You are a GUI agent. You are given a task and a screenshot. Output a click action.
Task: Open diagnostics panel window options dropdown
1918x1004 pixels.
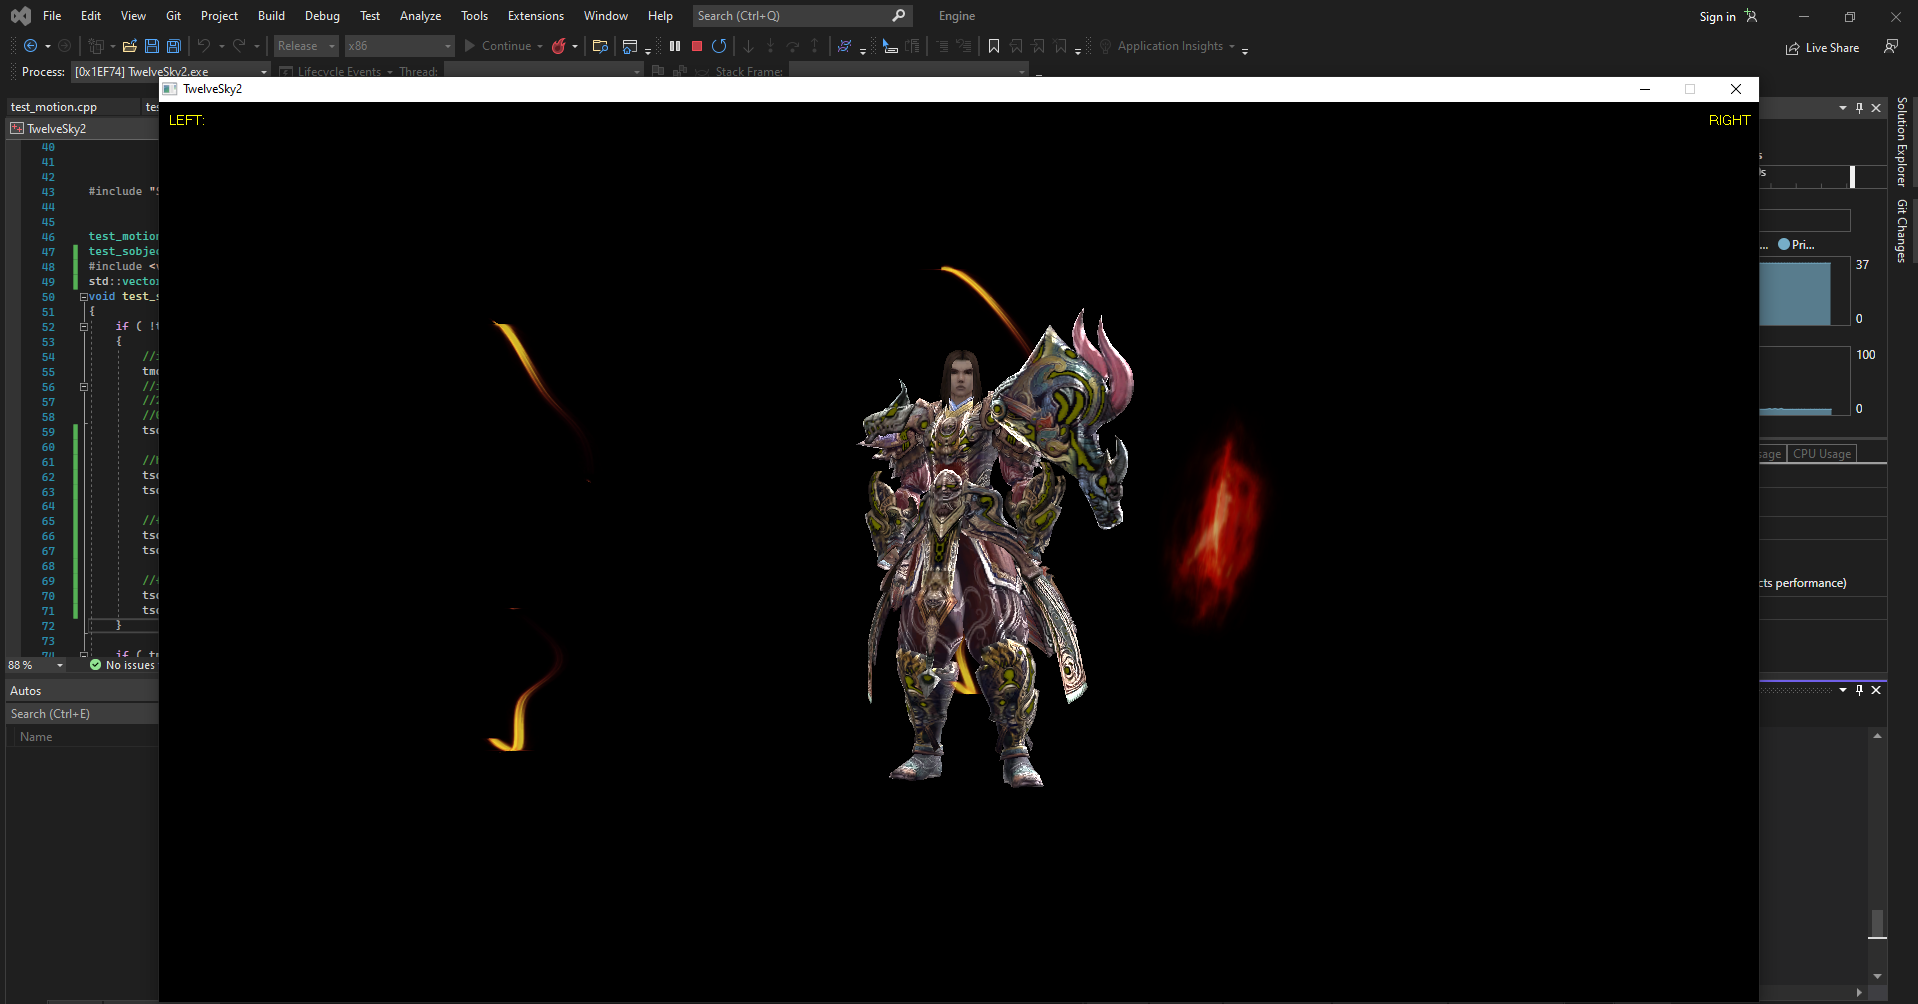1843,107
